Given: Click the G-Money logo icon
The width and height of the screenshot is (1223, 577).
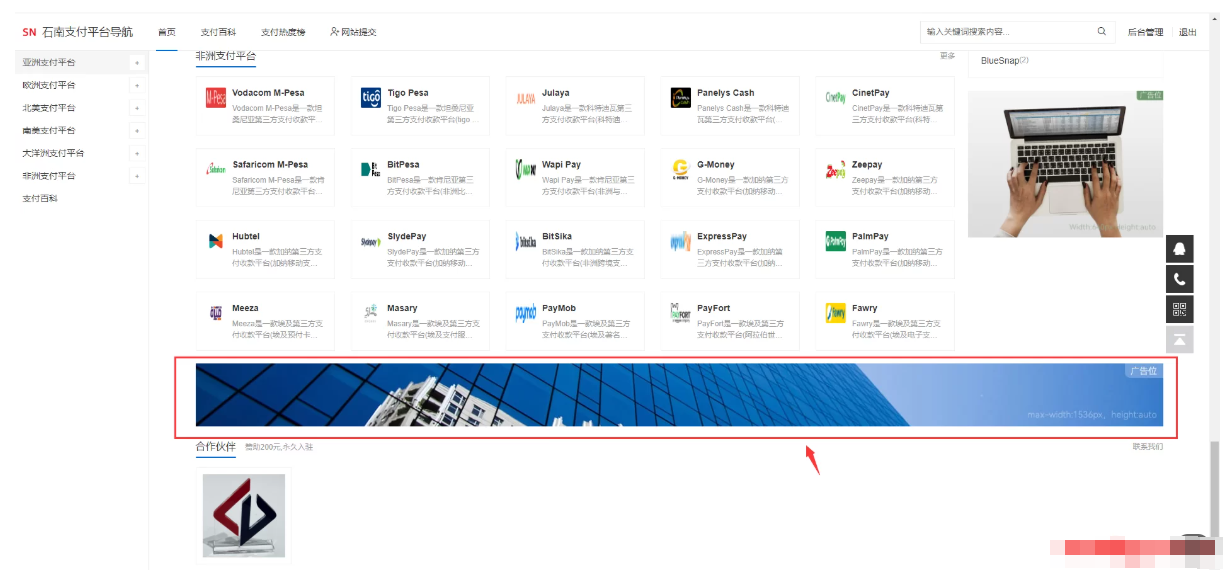Looking at the screenshot, I should point(681,169).
